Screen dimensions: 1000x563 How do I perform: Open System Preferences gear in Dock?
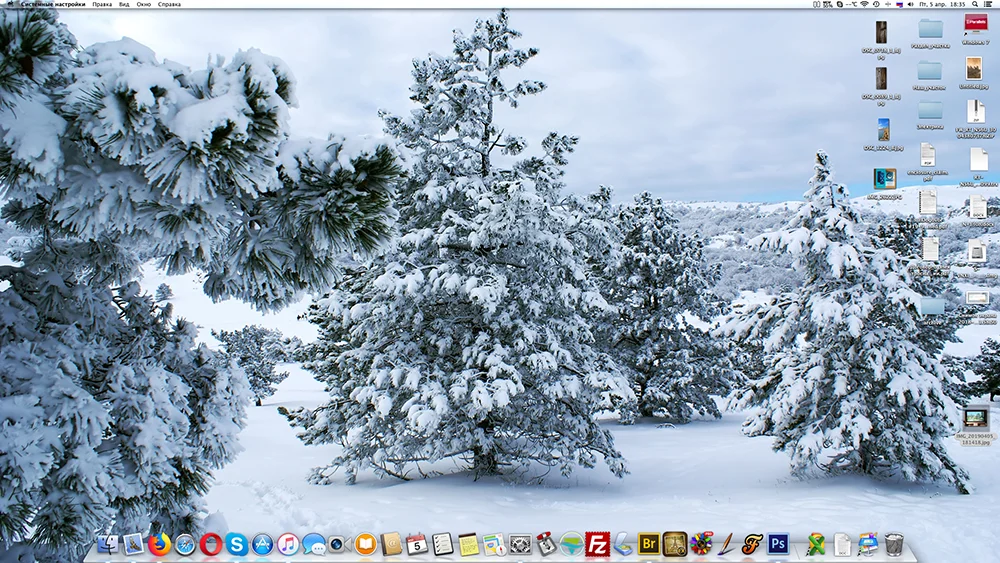click(x=520, y=545)
